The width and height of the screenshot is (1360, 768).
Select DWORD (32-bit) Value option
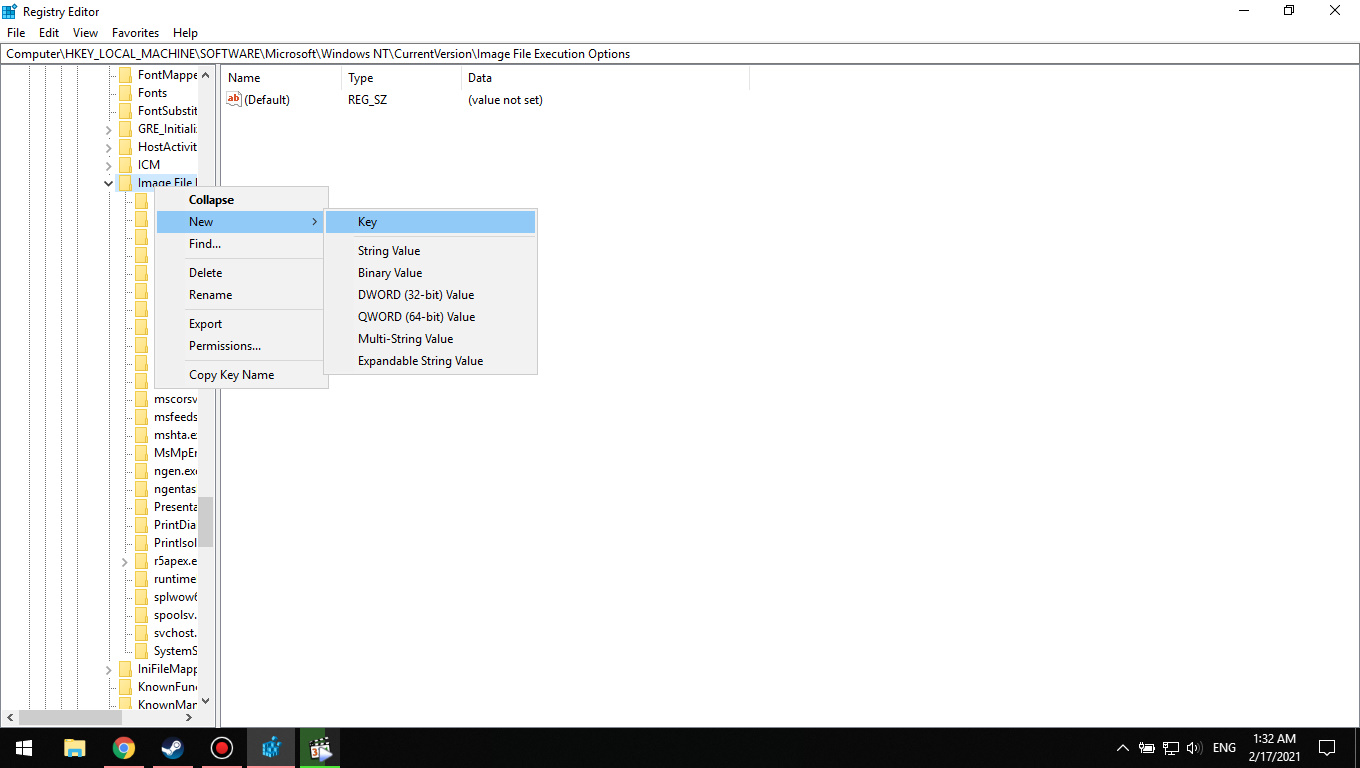click(x=416, y=295)
